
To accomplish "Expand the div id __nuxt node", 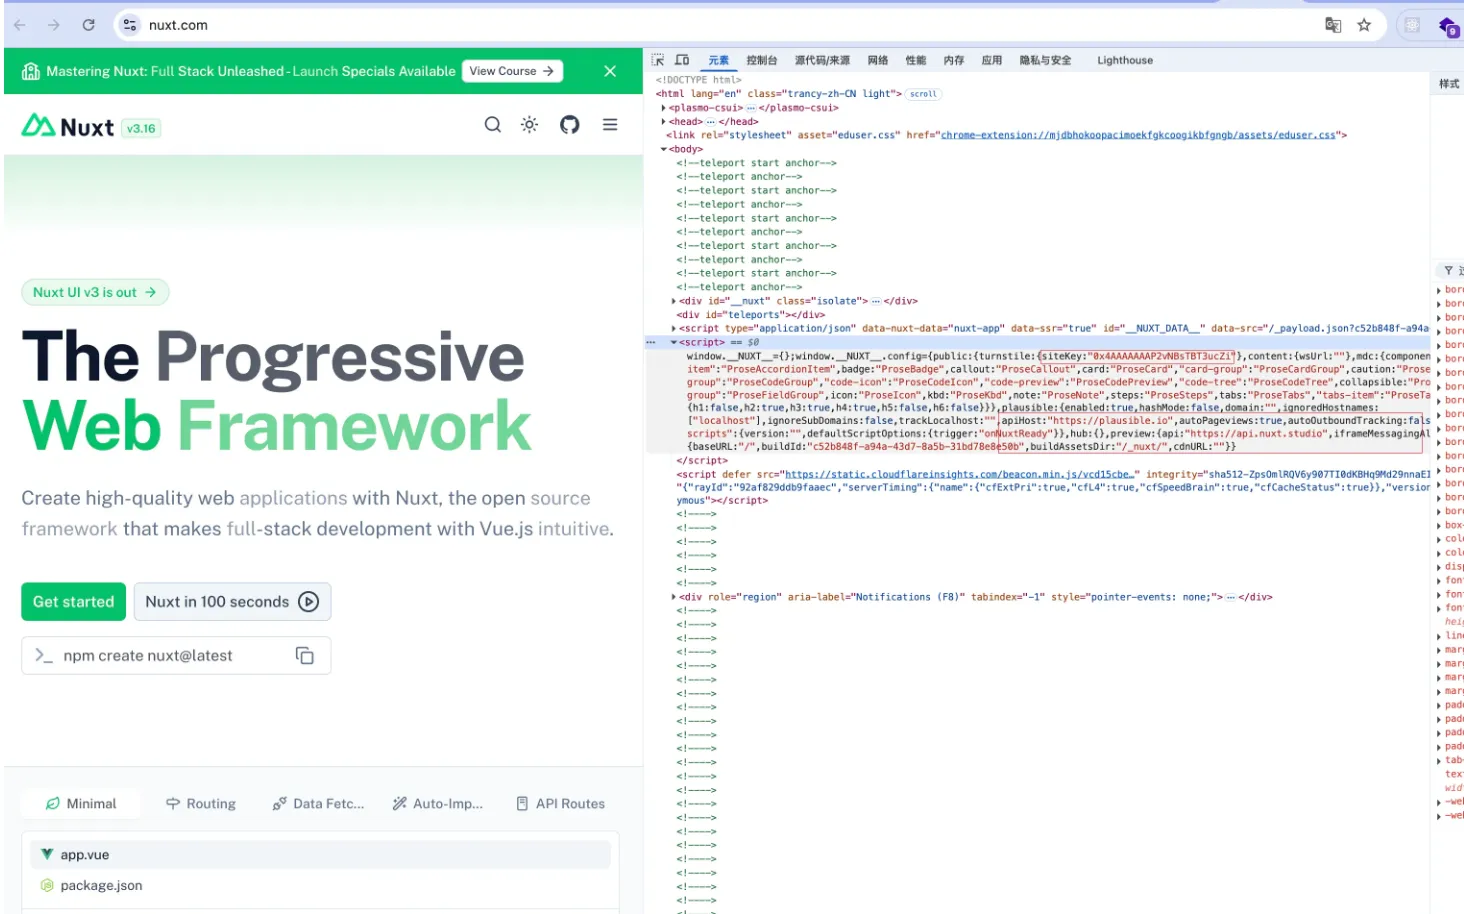I will point(673,301).
